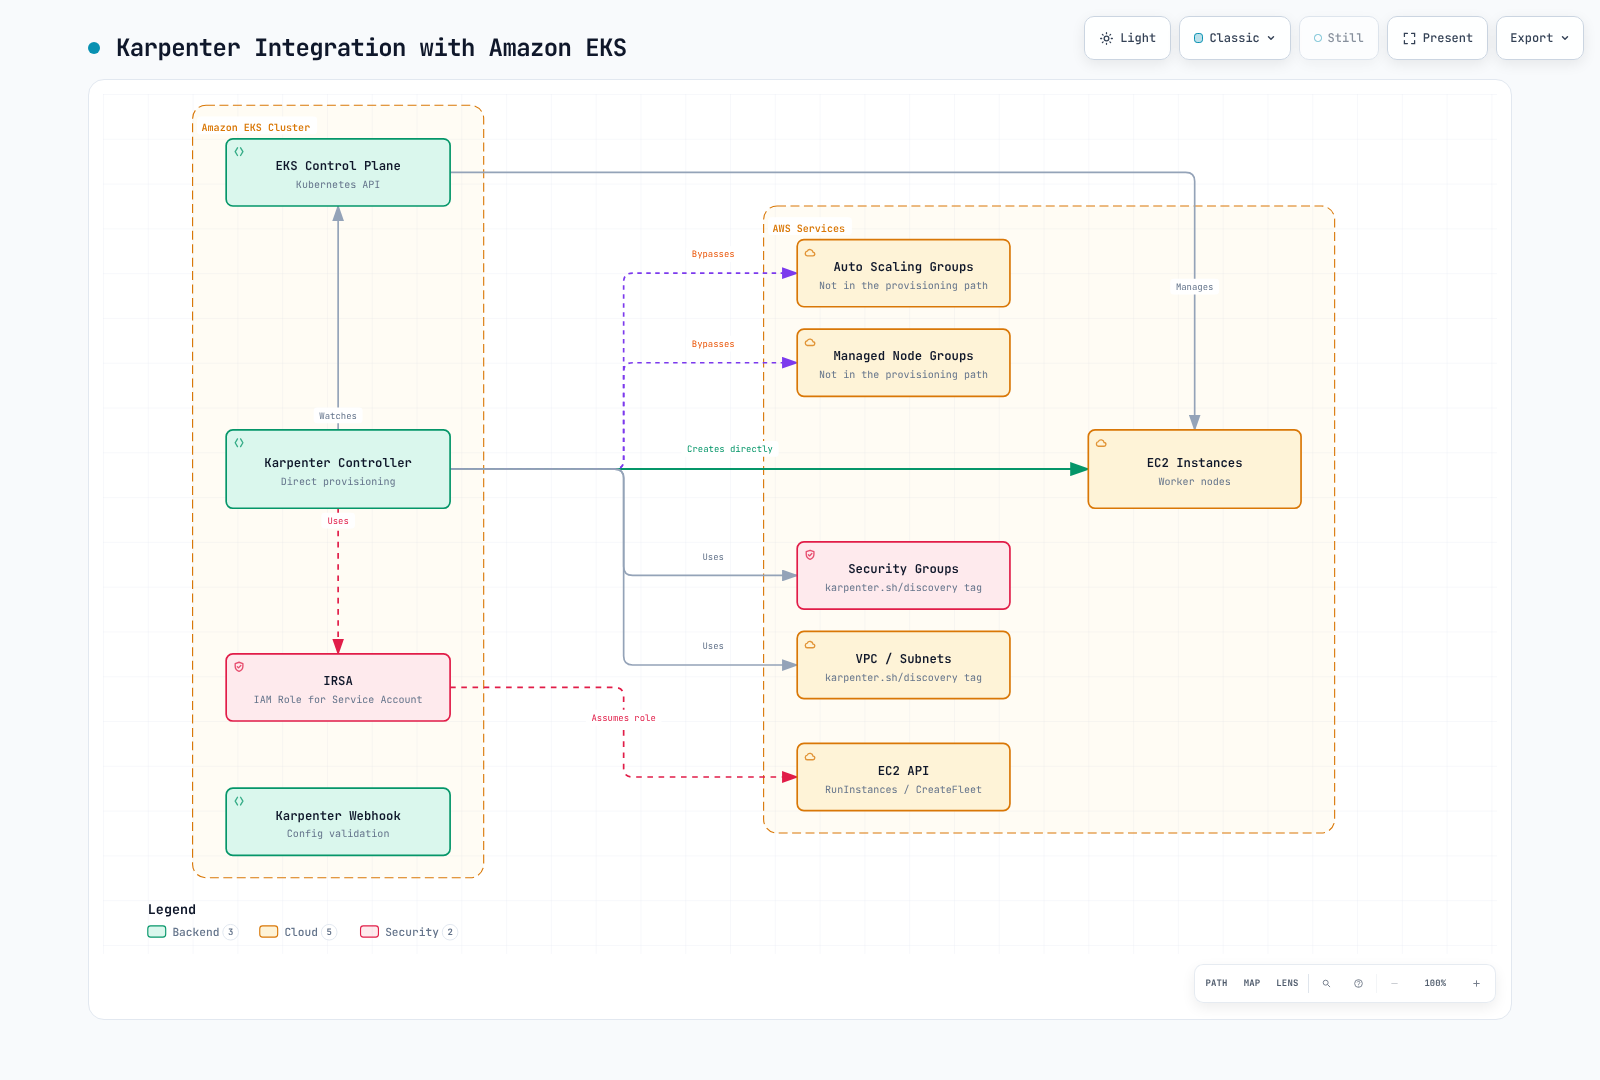Switch to PATH mode

pyautogui.click(x=1216, y=983)
